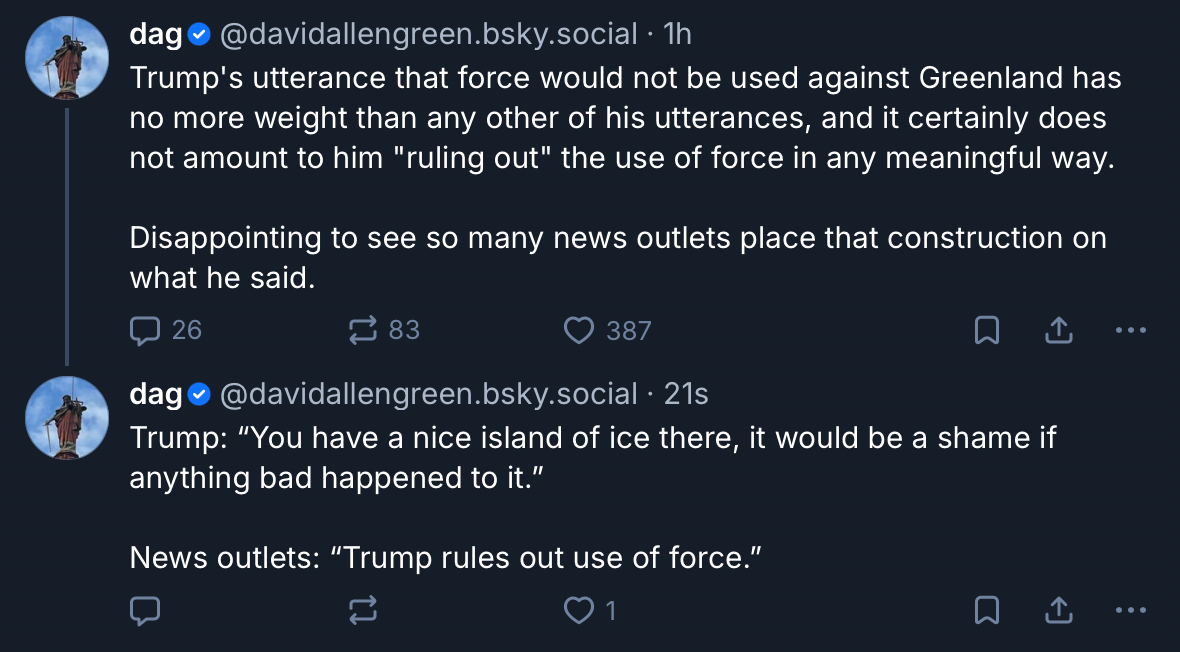Screen dimensions: 1180x652
Task: Open the 21s timestamp on second post
Action: click(686, 395)
